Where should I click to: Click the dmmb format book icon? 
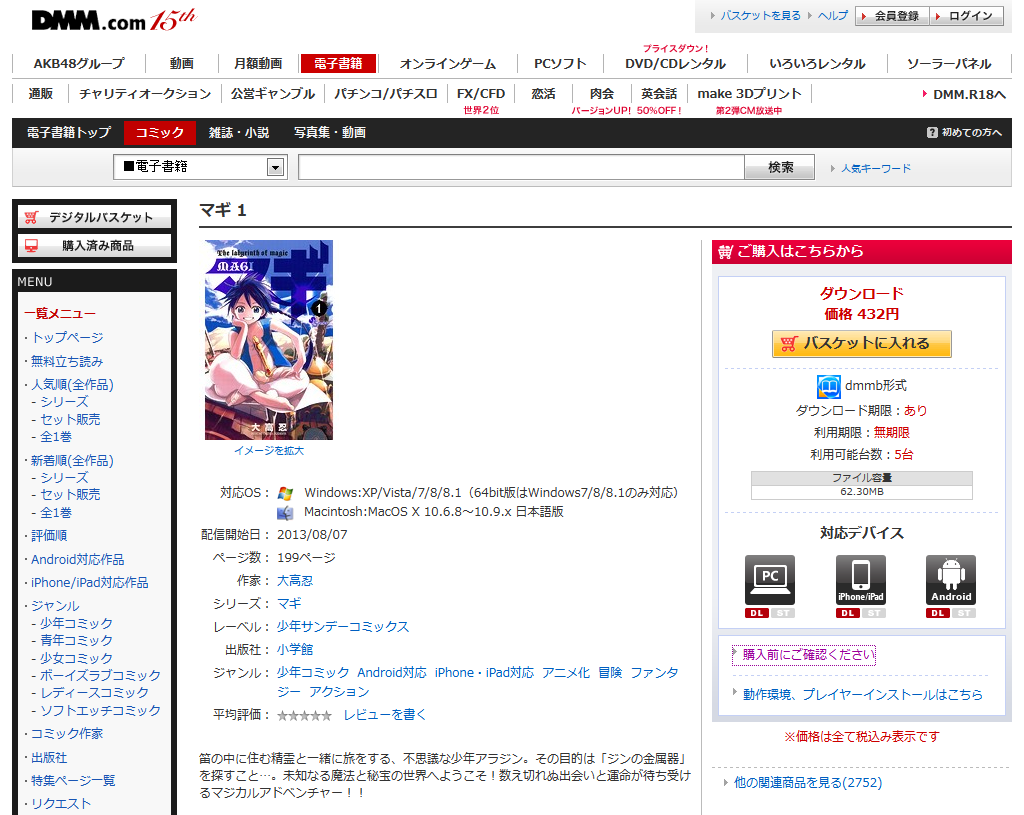[829, 387]
